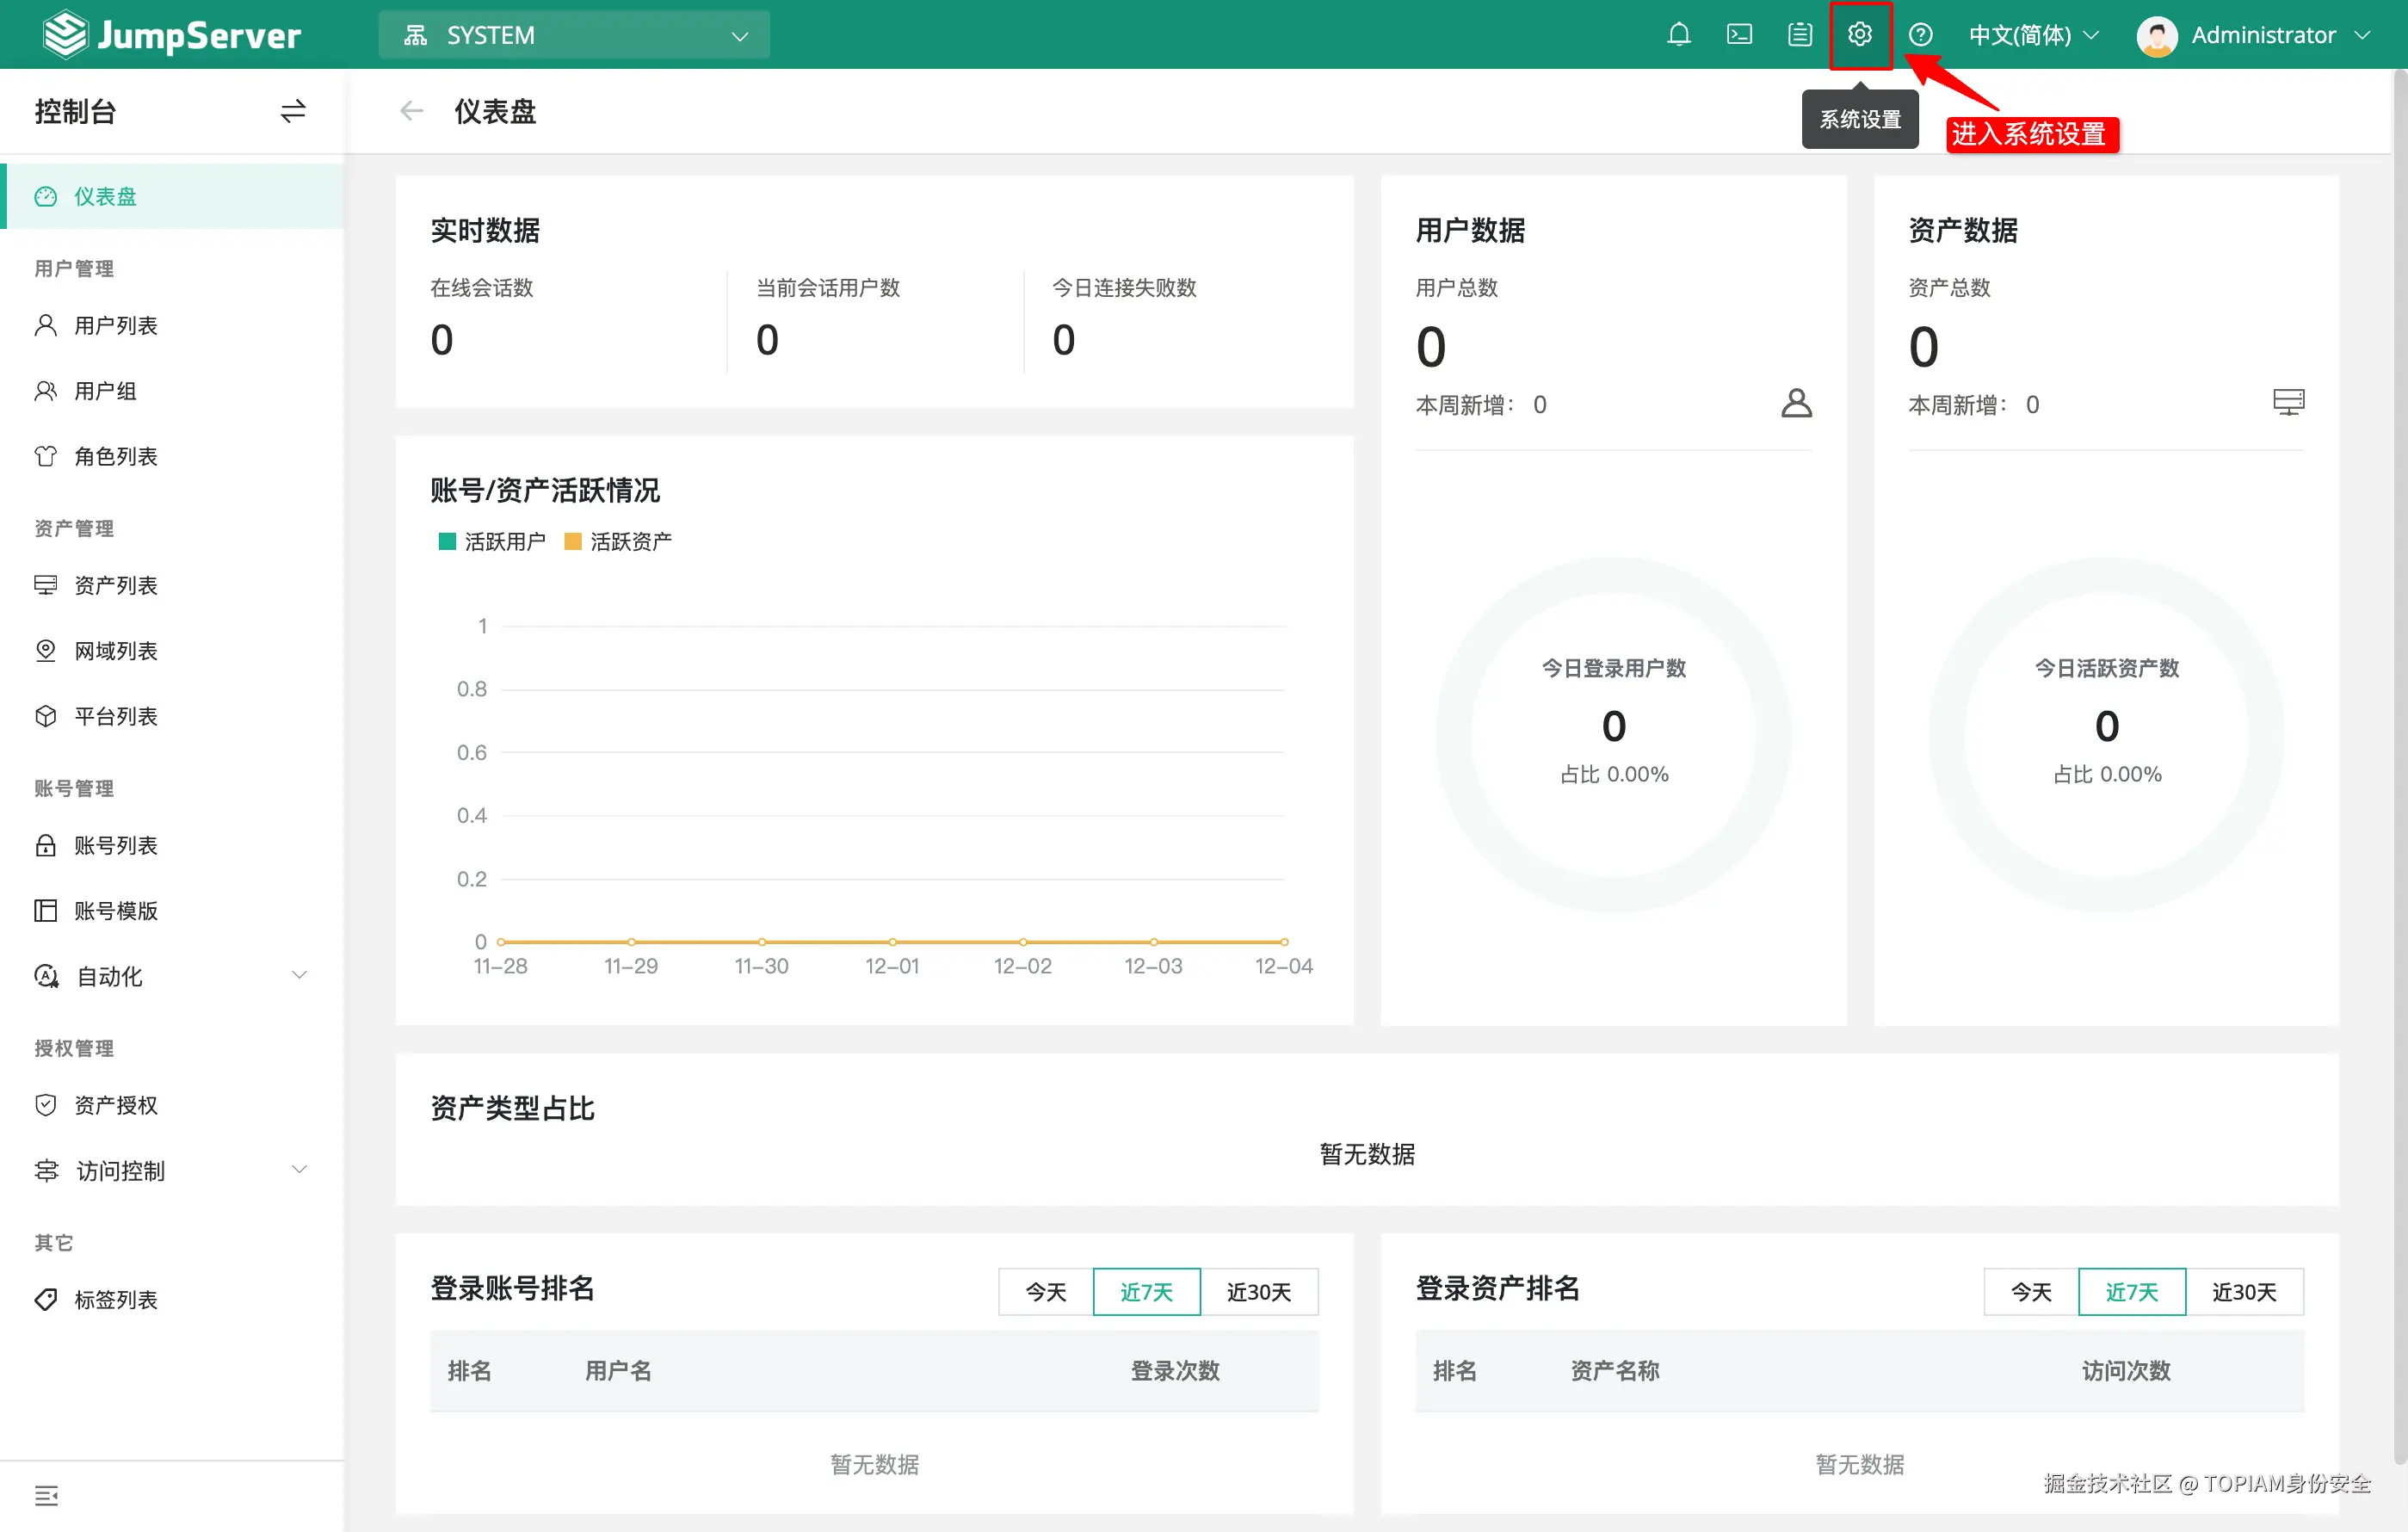Click the back arrow beside 仪表盘
Viewport: 2408px width, 1532px height.
pos(411,111)
